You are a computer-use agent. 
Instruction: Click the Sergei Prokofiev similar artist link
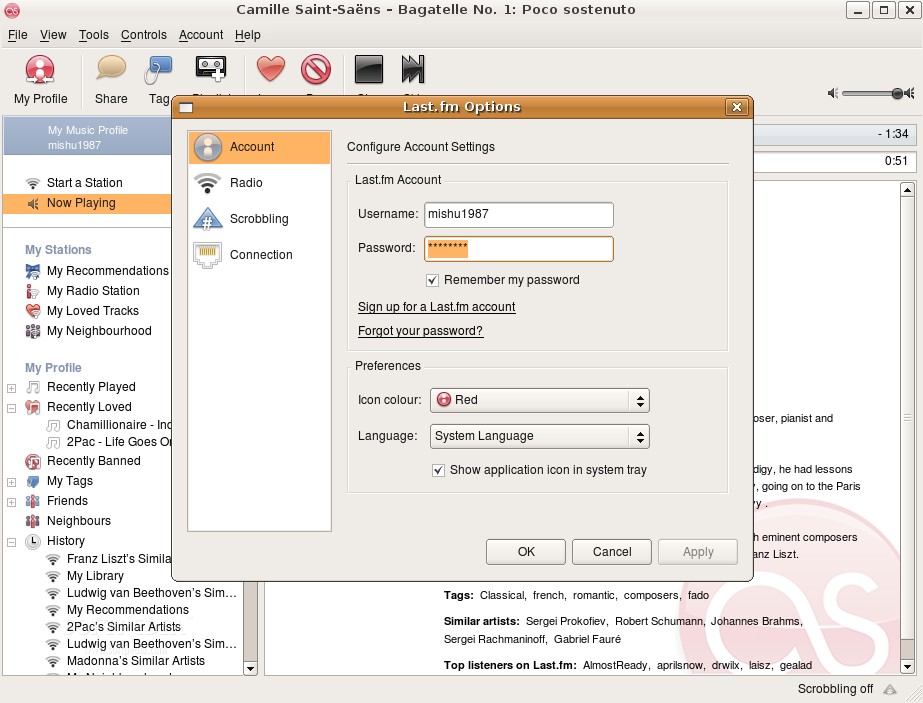(565, 621)
